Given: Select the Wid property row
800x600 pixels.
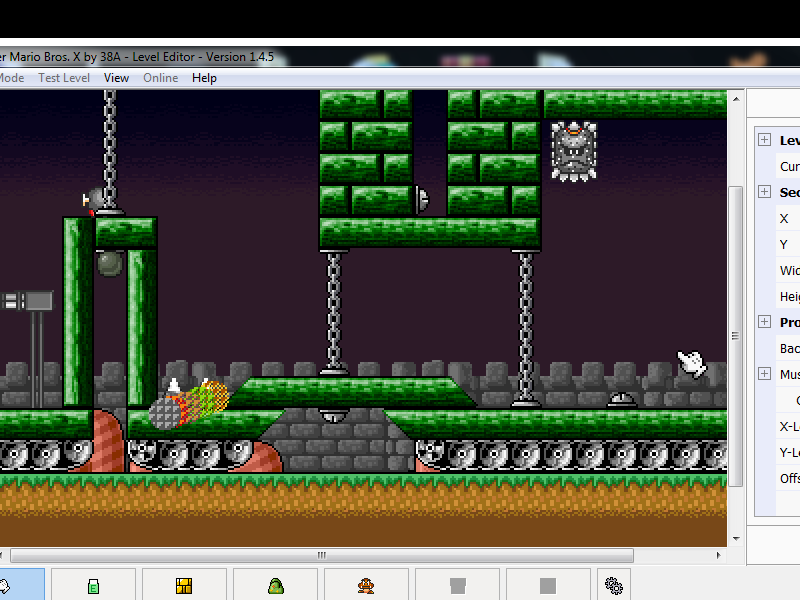Looking at the screenshot, I should coord(788,270).
